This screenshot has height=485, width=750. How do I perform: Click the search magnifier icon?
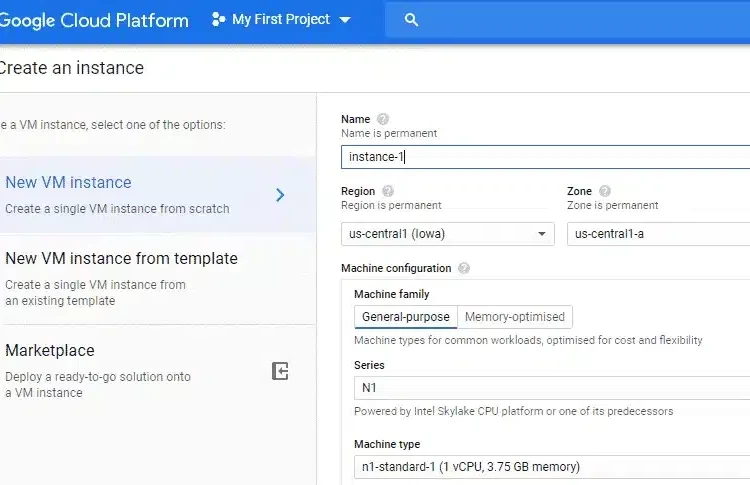click(x=411, y=20)
